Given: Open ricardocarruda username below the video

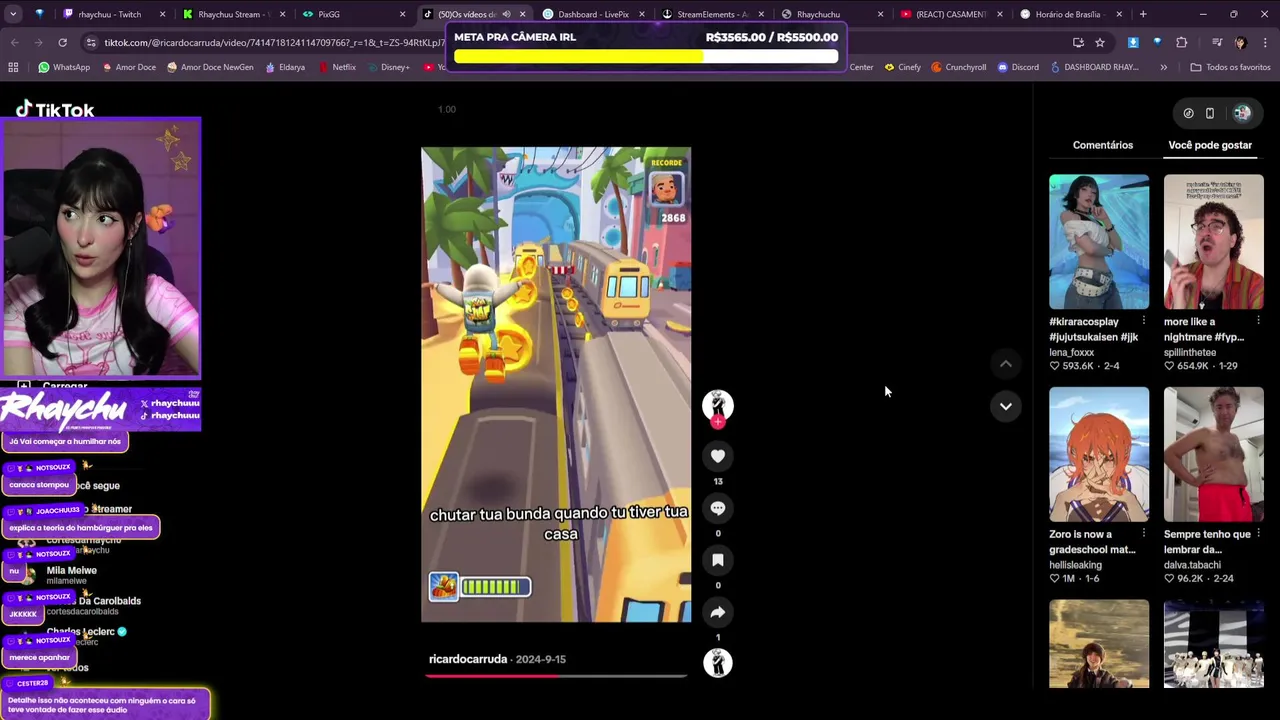Looking at the screenshot, I should [x=468, y=659].
